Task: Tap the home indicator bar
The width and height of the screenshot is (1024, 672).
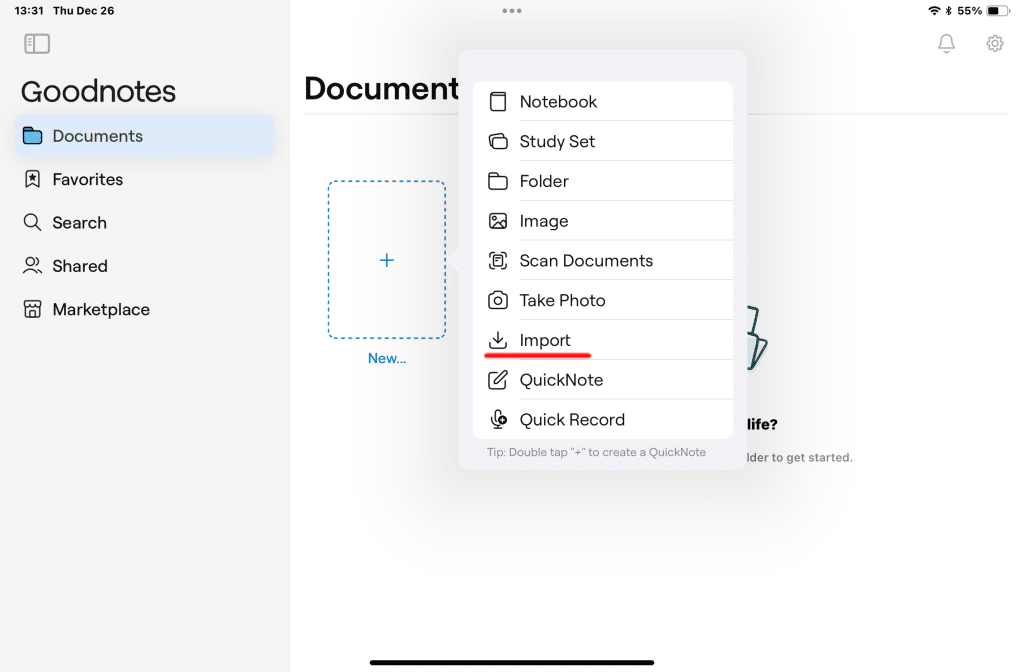Action: 512,662
